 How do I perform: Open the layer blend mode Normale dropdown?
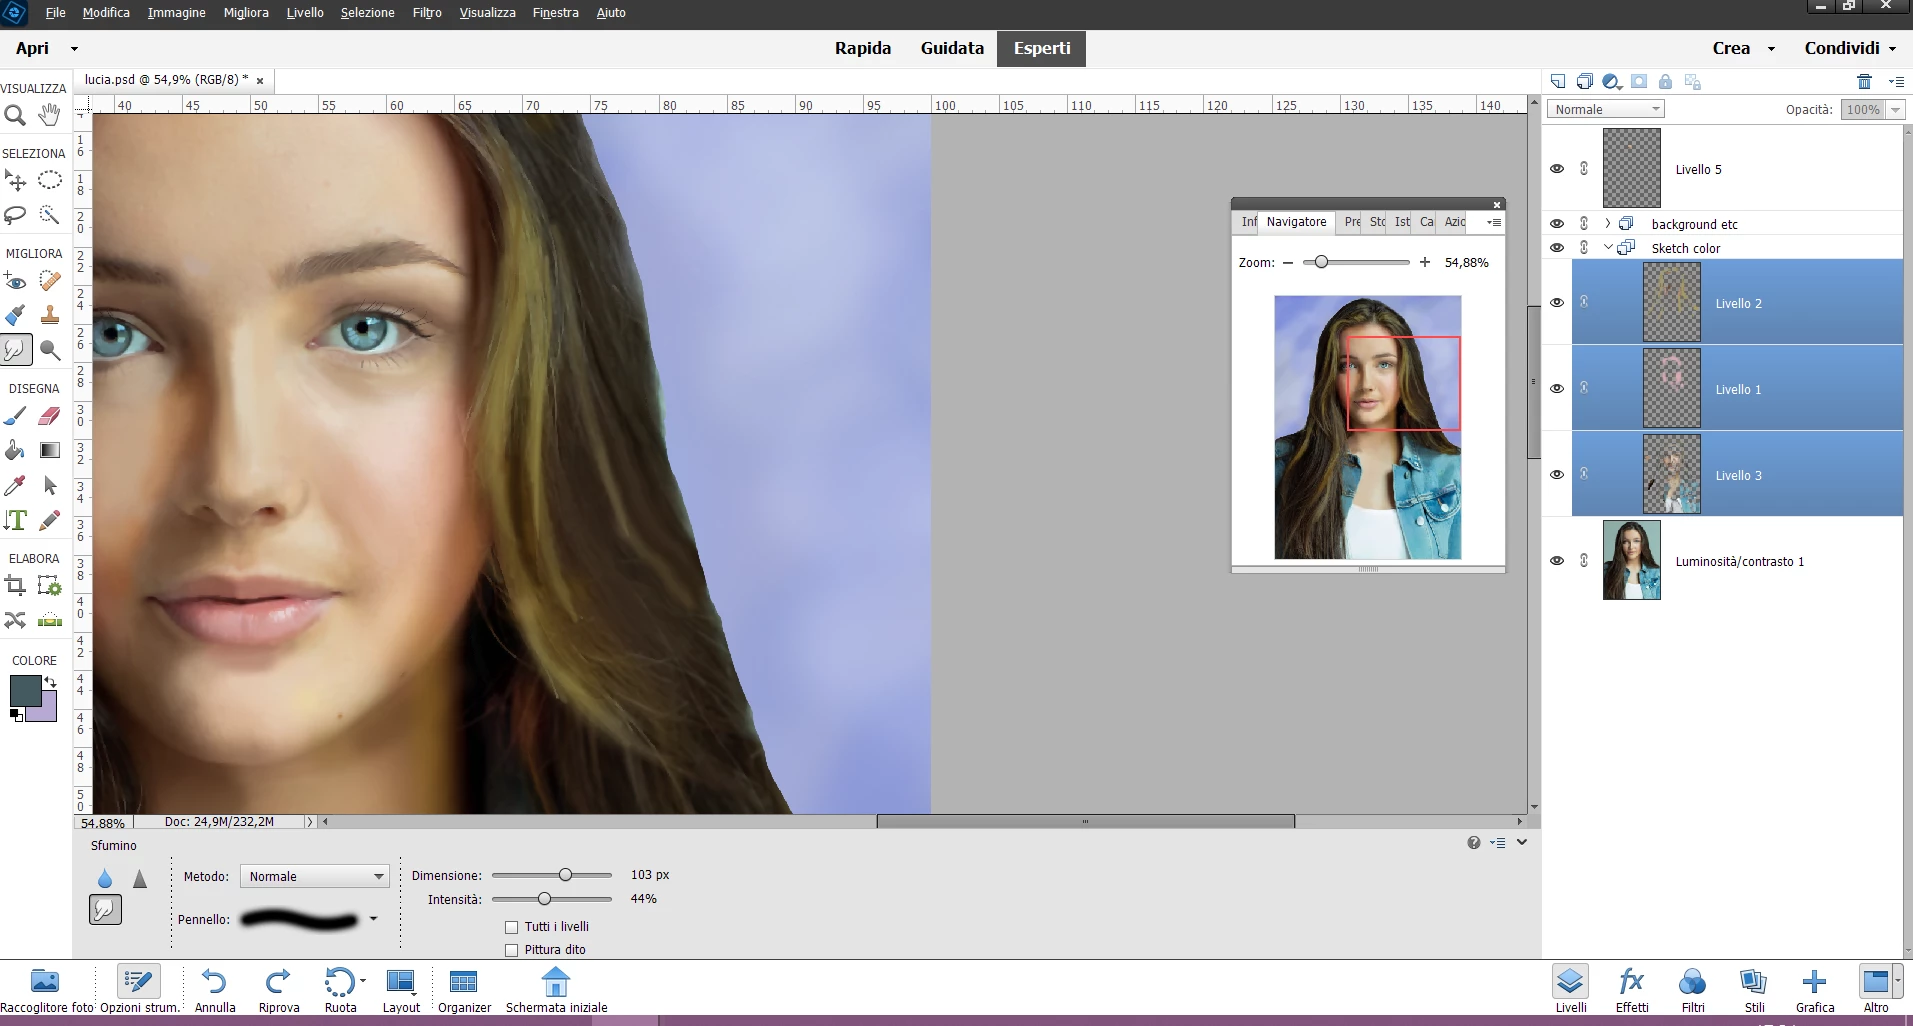click(1606, 109)
